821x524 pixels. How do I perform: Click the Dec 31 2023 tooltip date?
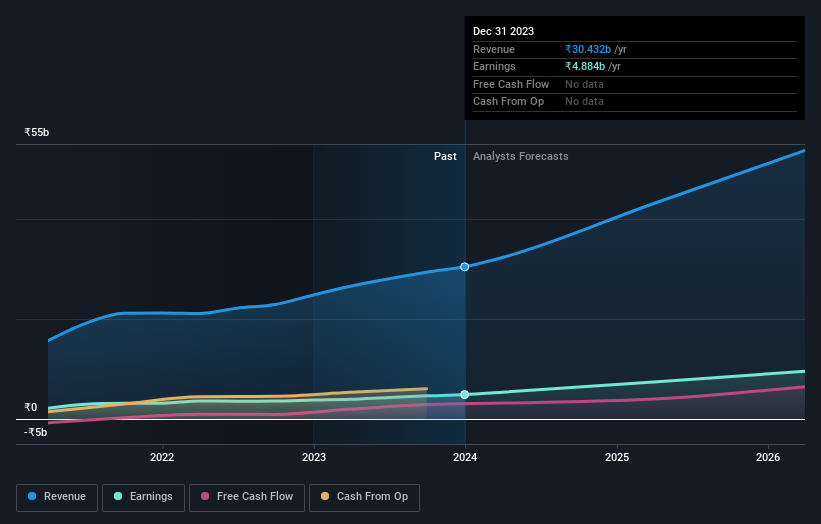pos(503,31)
